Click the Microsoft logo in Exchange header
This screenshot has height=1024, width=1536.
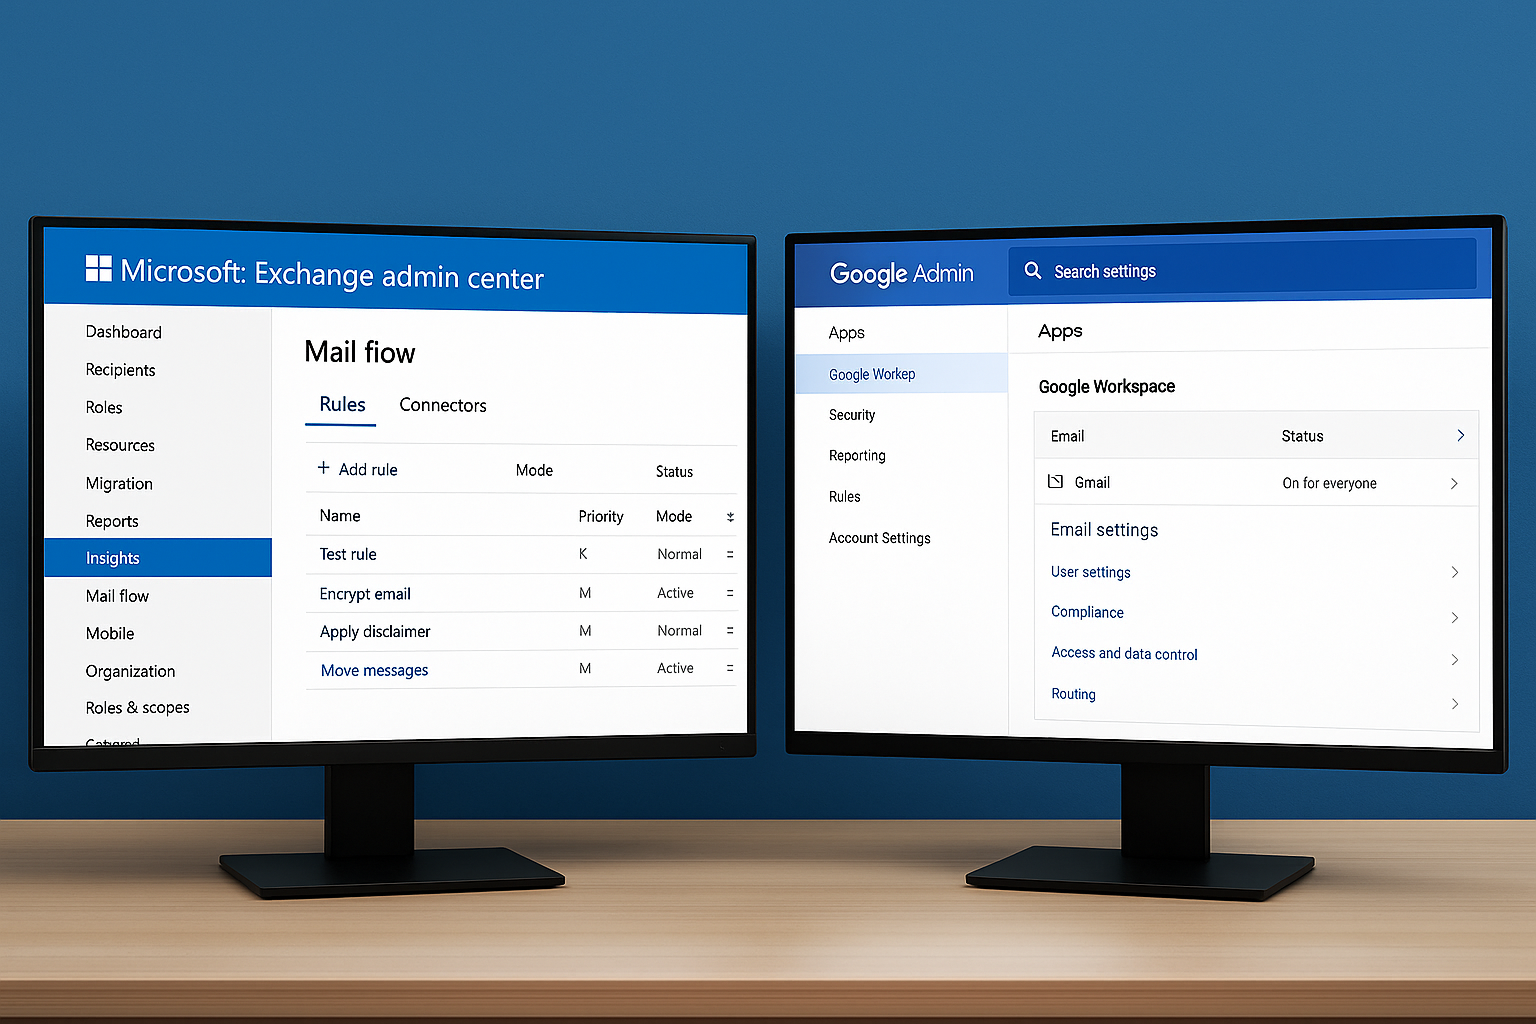coord(98,268)
